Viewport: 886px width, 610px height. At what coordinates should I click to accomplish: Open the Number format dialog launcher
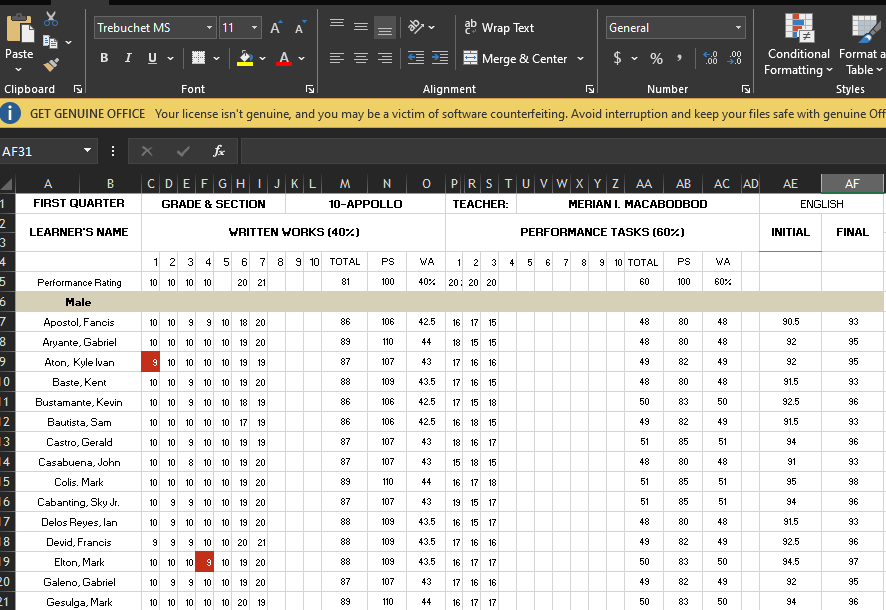tap(746, 89)
